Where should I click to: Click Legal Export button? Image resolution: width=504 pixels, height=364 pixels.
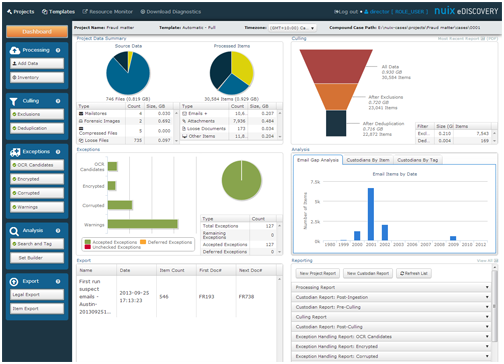37,295
